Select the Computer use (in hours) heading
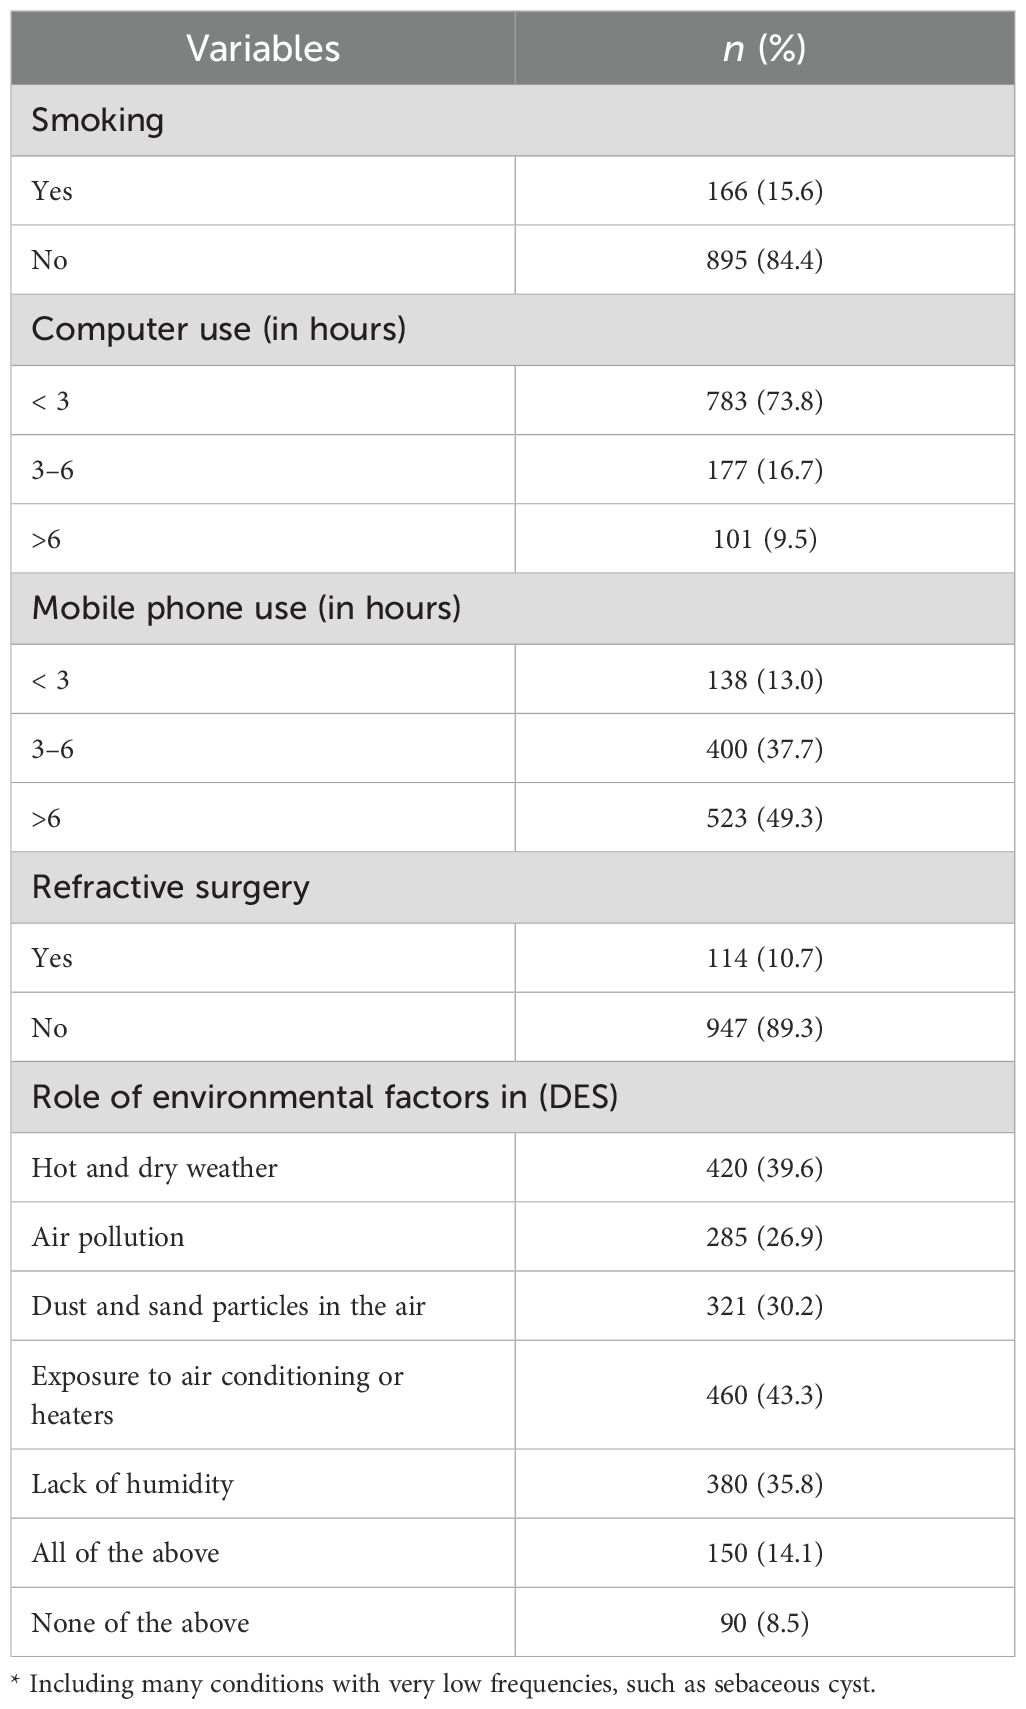The width and height of the screenshot is (1026, 1709). click(219, 329)
